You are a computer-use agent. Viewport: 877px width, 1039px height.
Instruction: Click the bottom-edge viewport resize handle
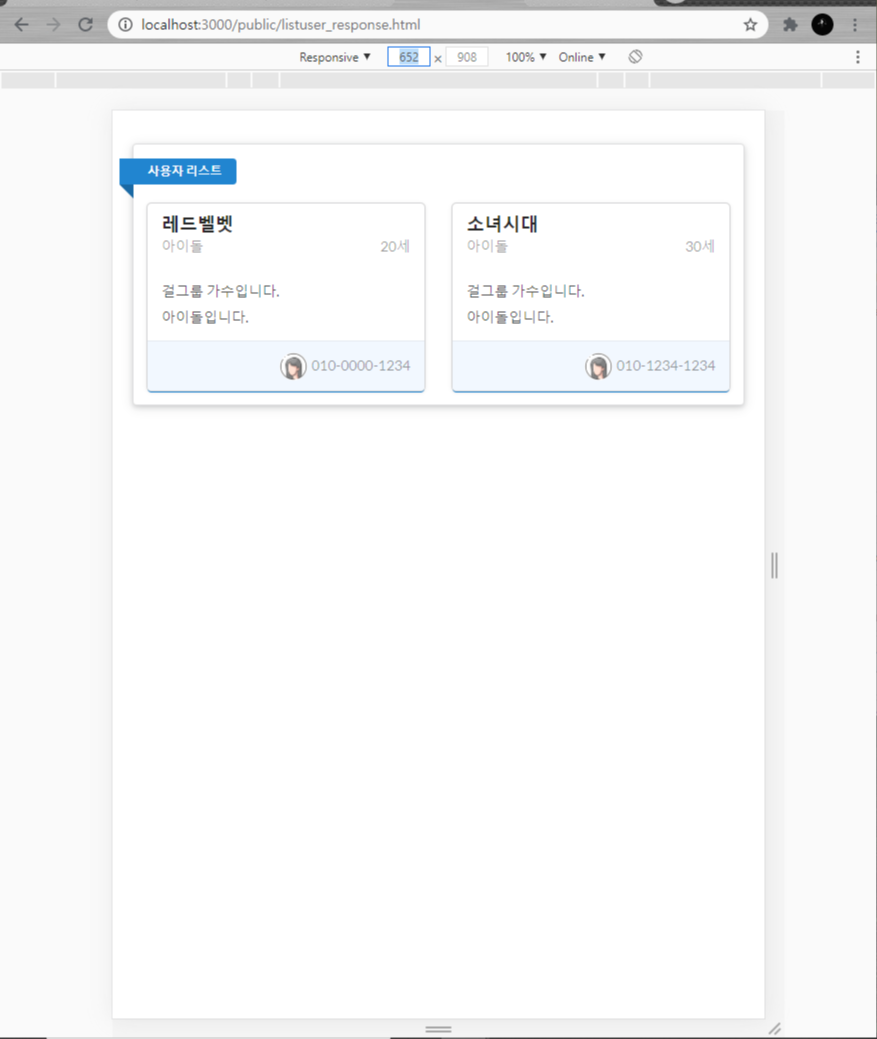coord(438,1029)
